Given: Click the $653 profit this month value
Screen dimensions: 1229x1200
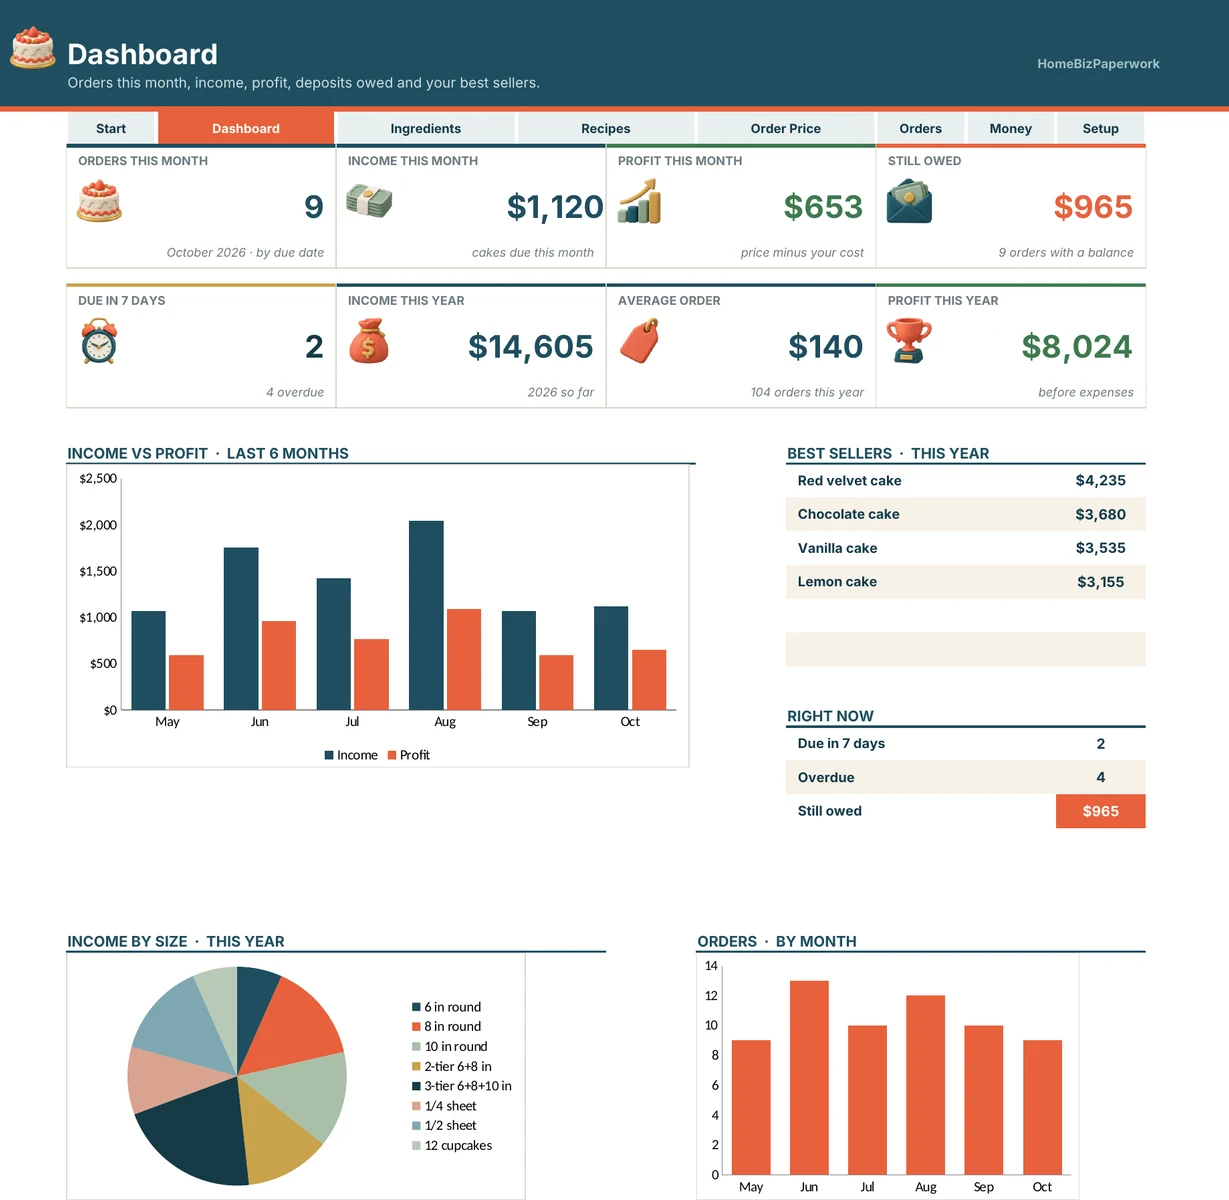Looking at the screenshot, I should tap(823, 207).
